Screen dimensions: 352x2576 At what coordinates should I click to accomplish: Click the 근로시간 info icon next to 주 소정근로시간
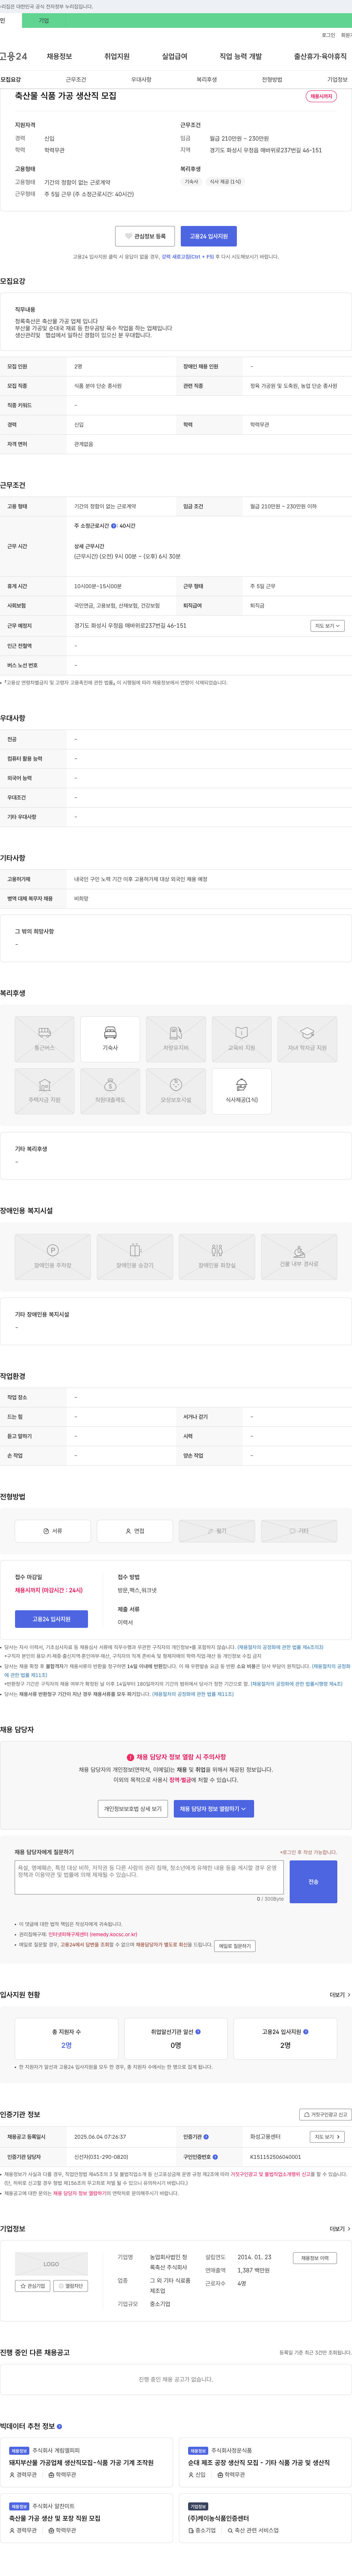[x=114, y=526]
